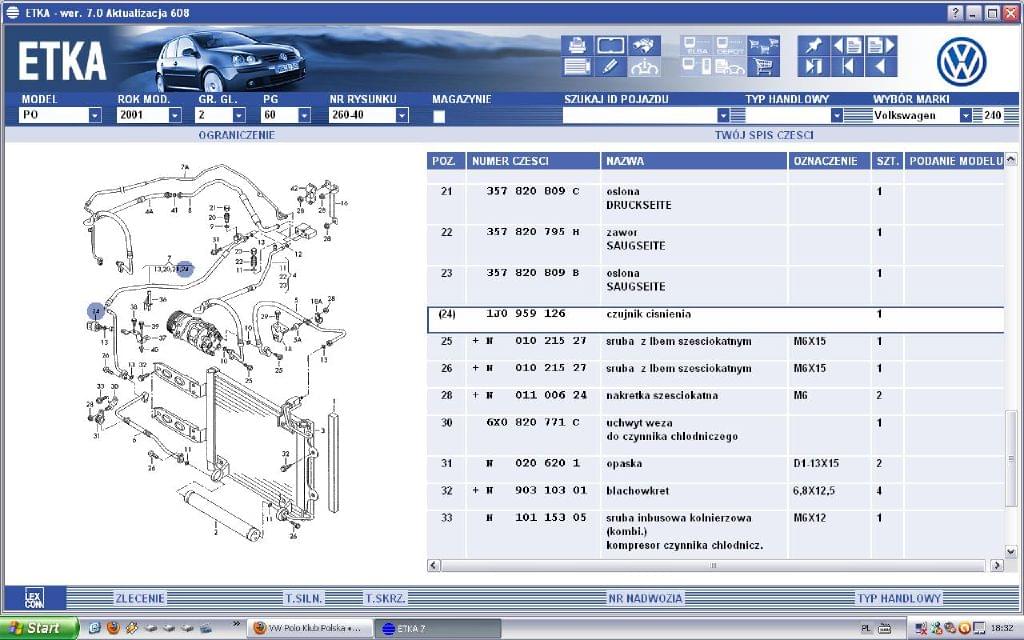This screenshot has width=1024, height=640.
Task: Select row 33 sruba inbusowa kolnierzowa
Action: [716, 532]
